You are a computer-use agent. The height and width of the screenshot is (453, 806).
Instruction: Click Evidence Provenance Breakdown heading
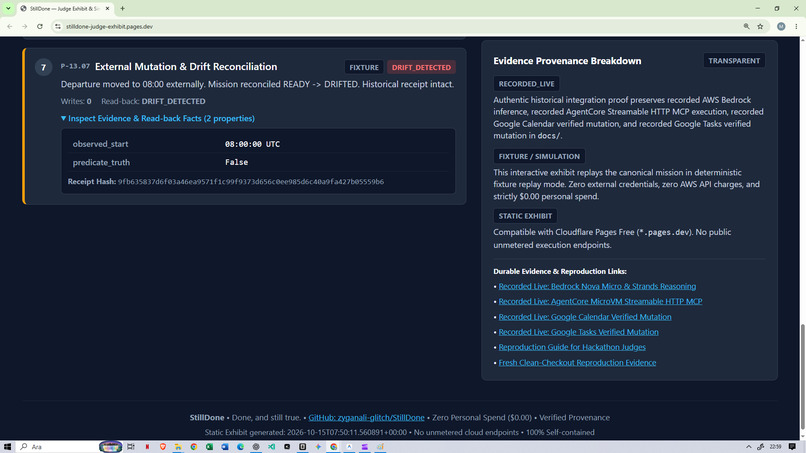click(x=567, y=61)
